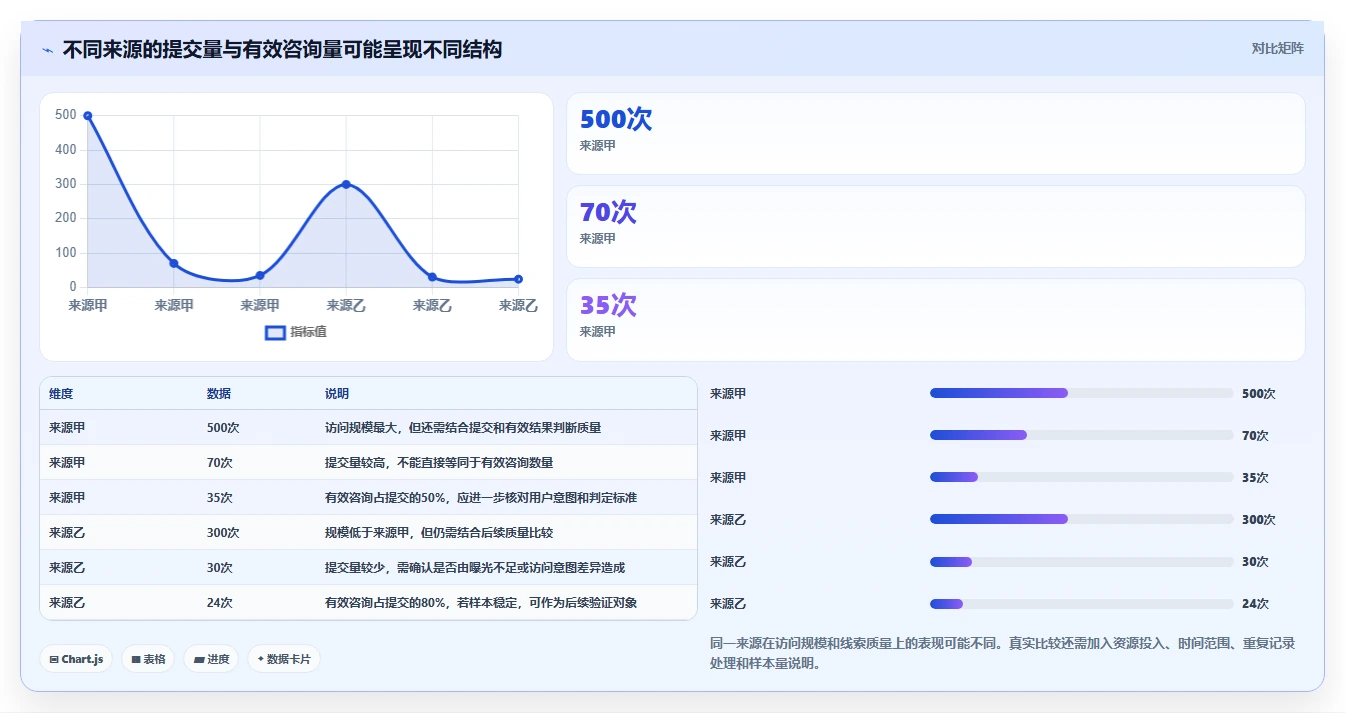Click the 500次 value beside the progress bar

coord(1258,394)
